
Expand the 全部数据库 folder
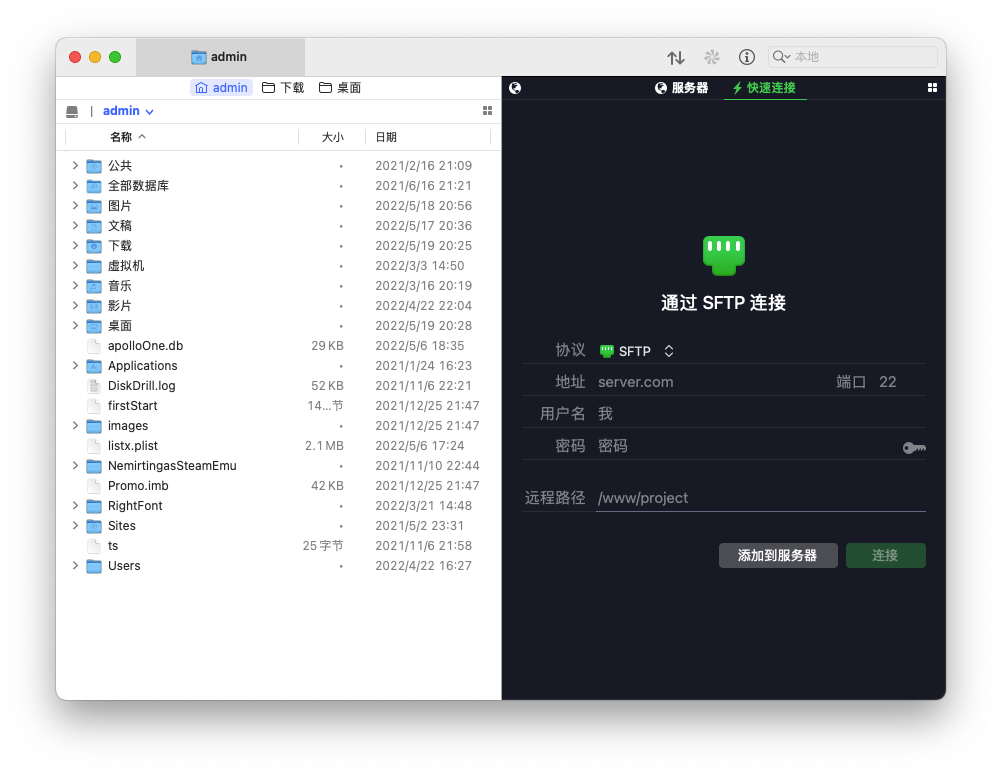coord(75,186)
